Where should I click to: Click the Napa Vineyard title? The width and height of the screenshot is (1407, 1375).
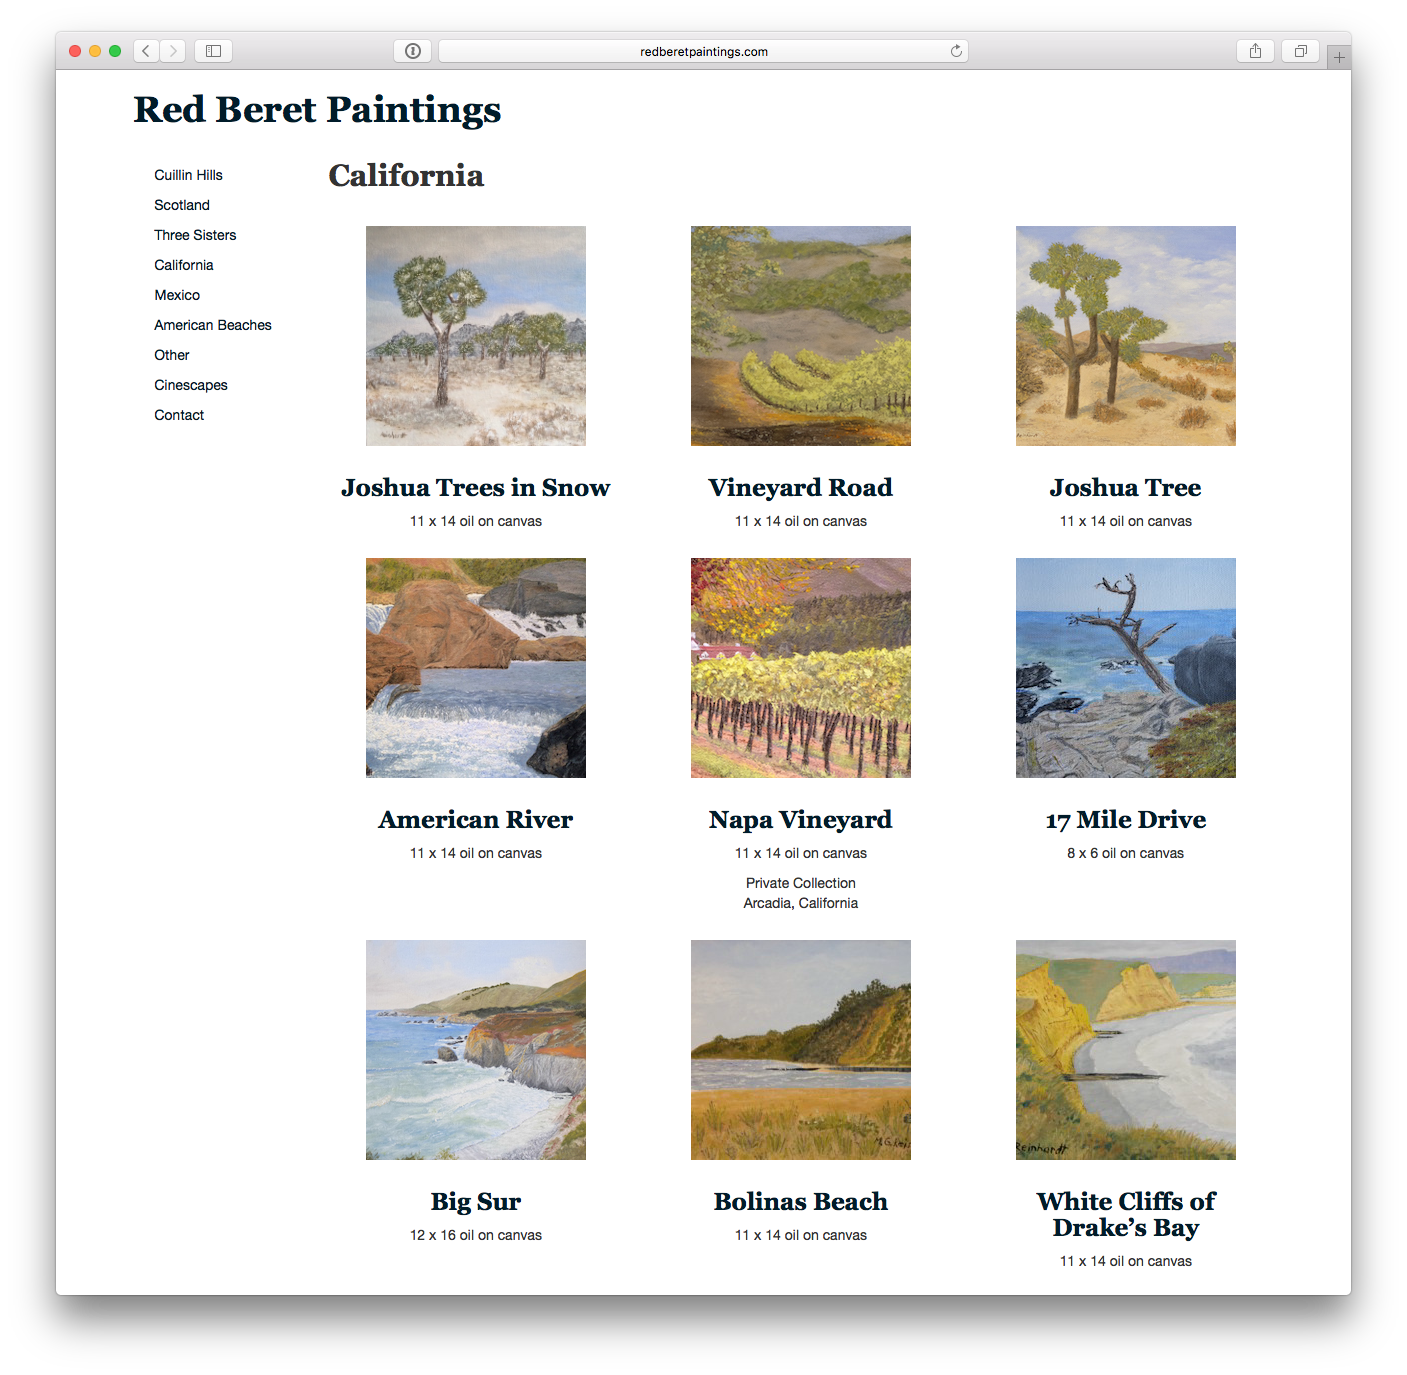(x=801, y=820)
